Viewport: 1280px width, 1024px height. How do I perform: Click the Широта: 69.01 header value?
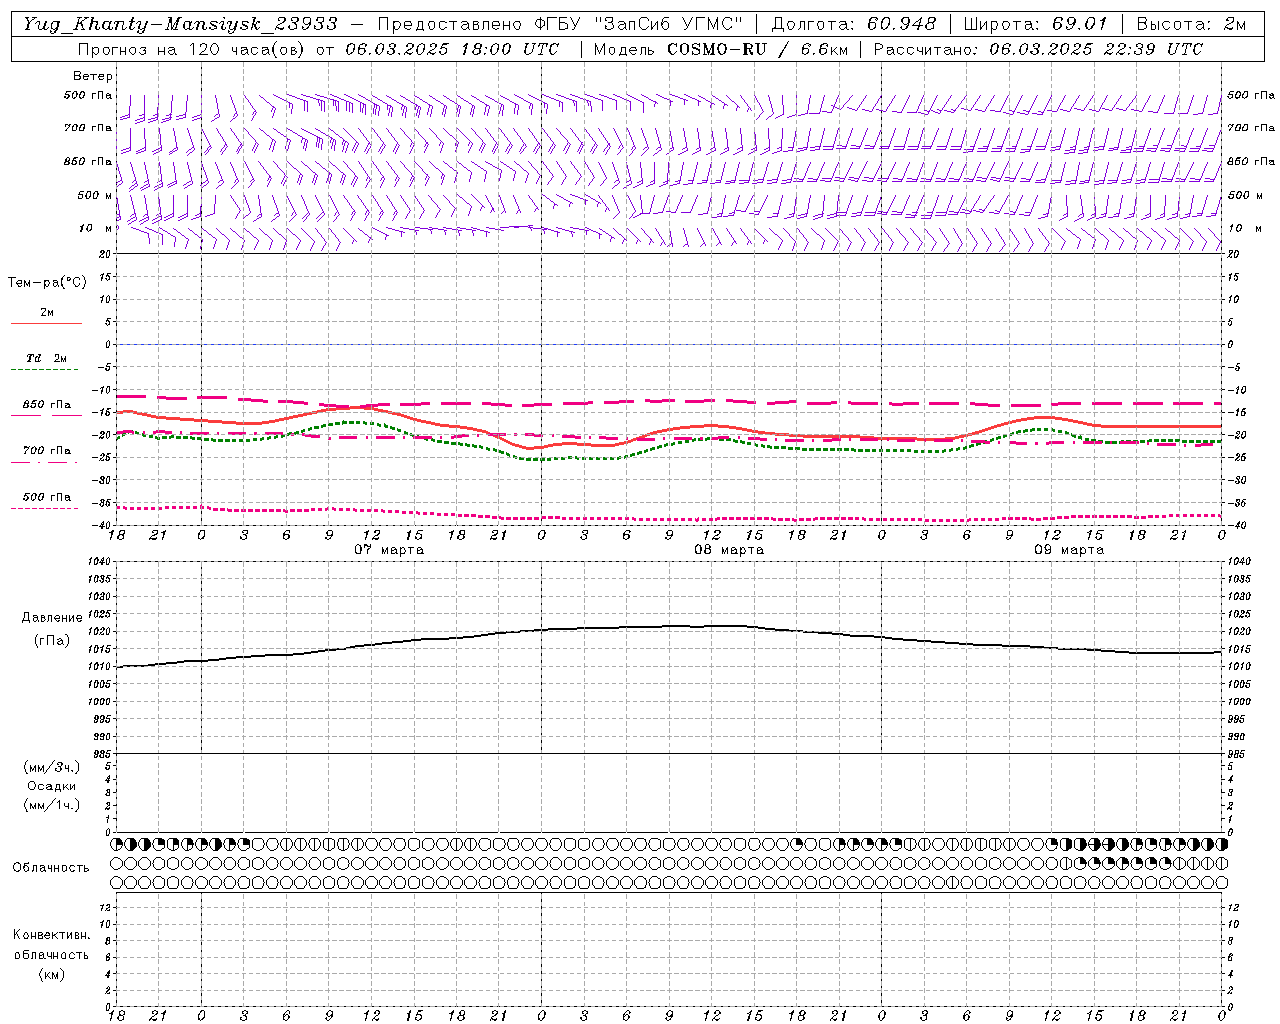coord(1035,23)
